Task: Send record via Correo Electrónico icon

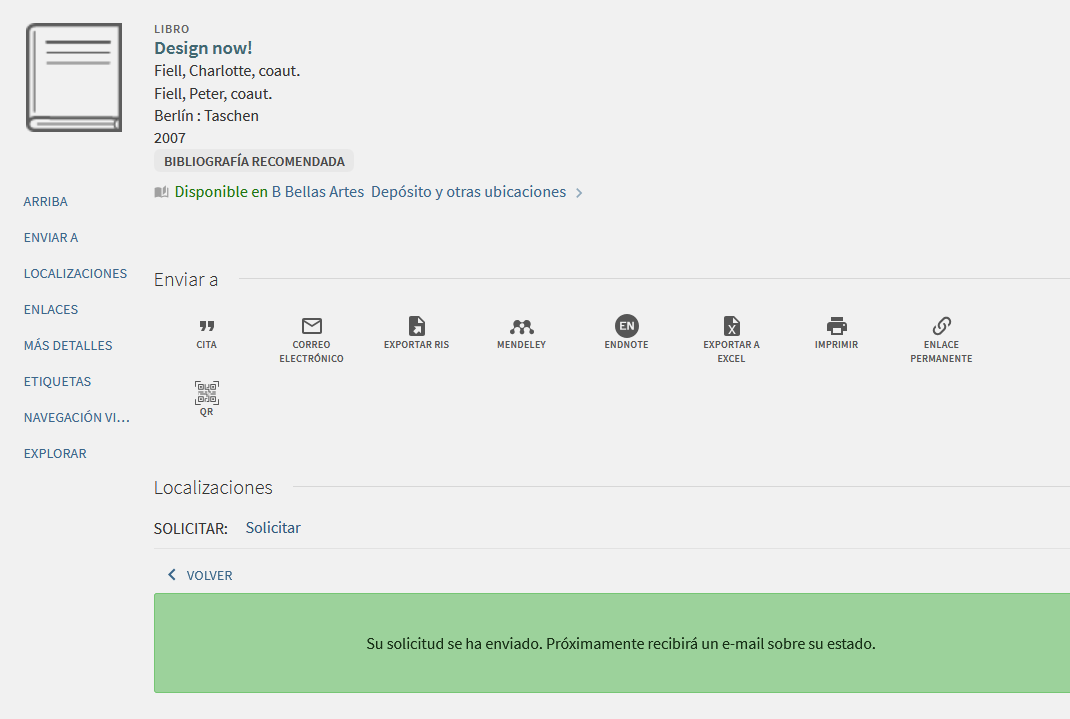Action: (311, 327)
